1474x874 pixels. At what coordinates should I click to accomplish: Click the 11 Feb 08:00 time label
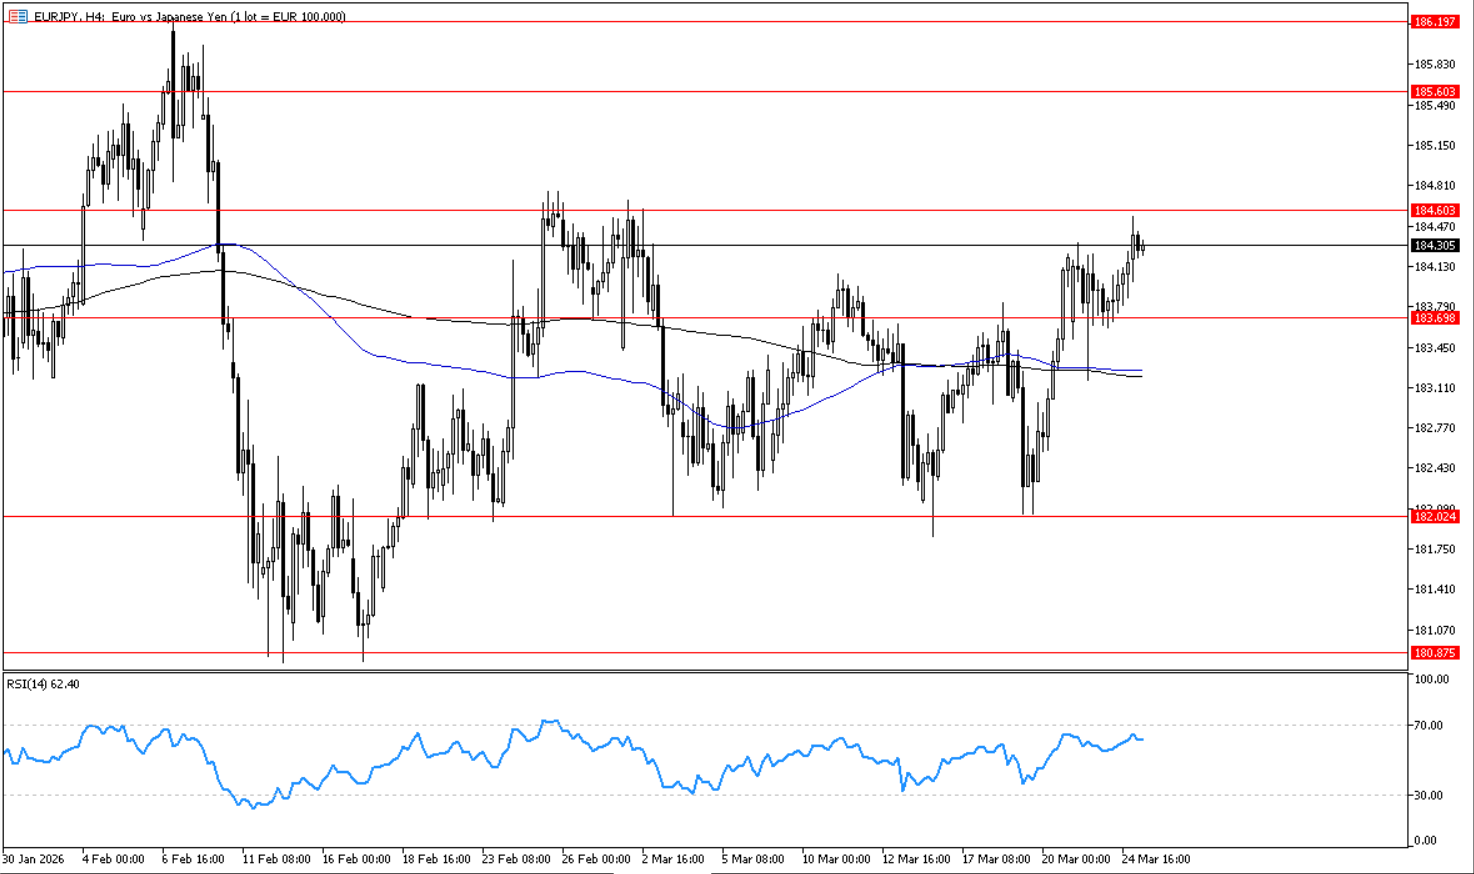[275, 859]
